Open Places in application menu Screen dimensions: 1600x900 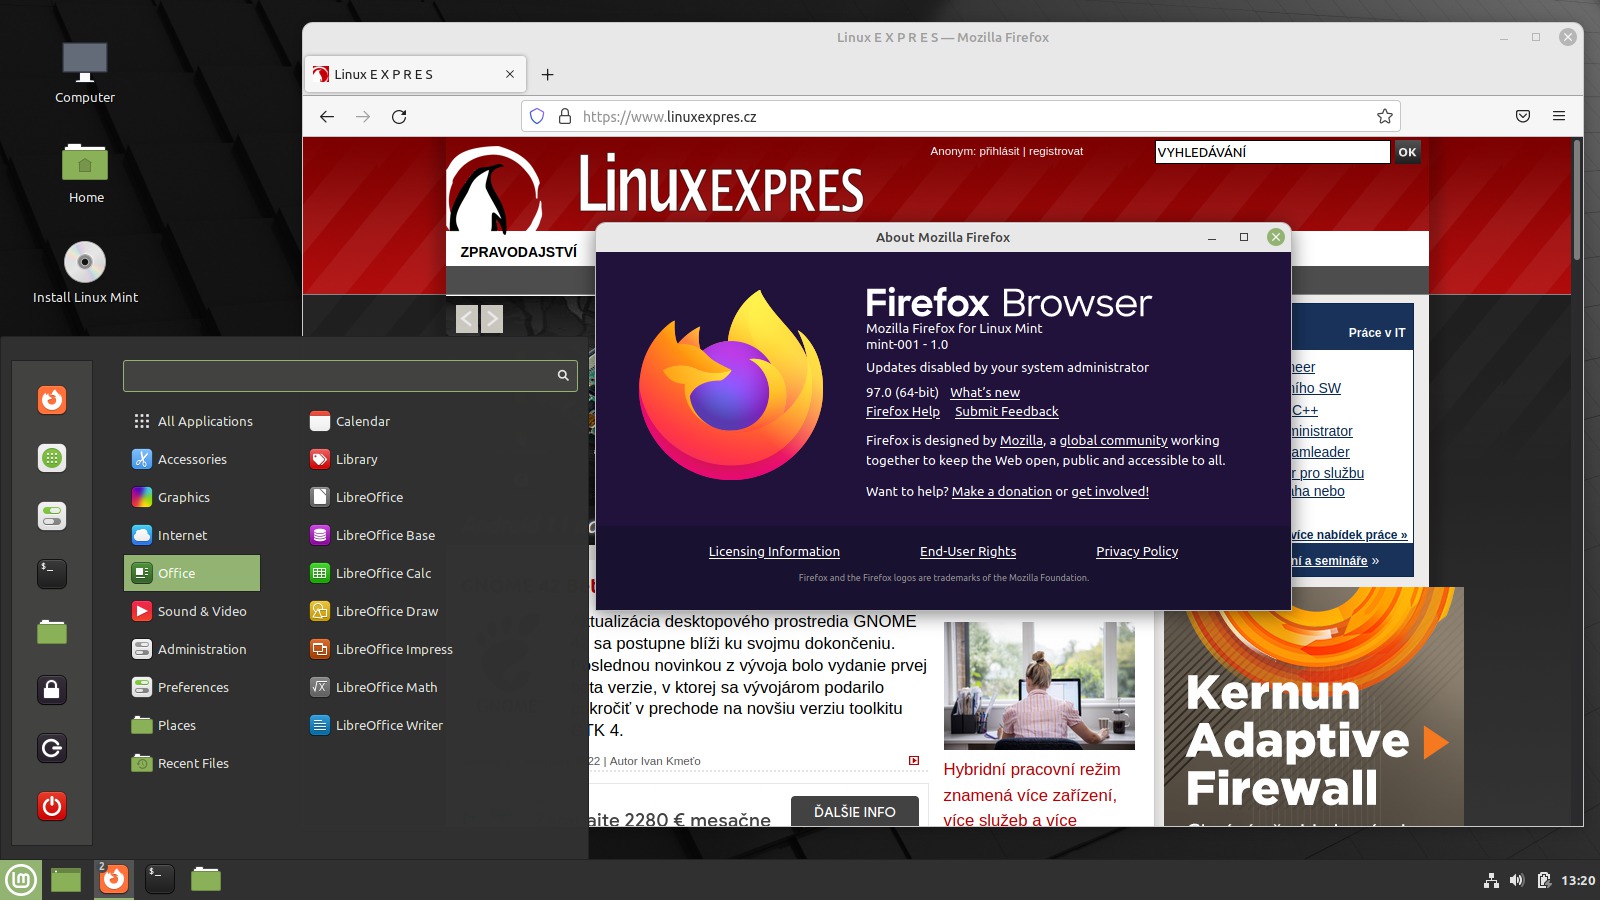192,725
